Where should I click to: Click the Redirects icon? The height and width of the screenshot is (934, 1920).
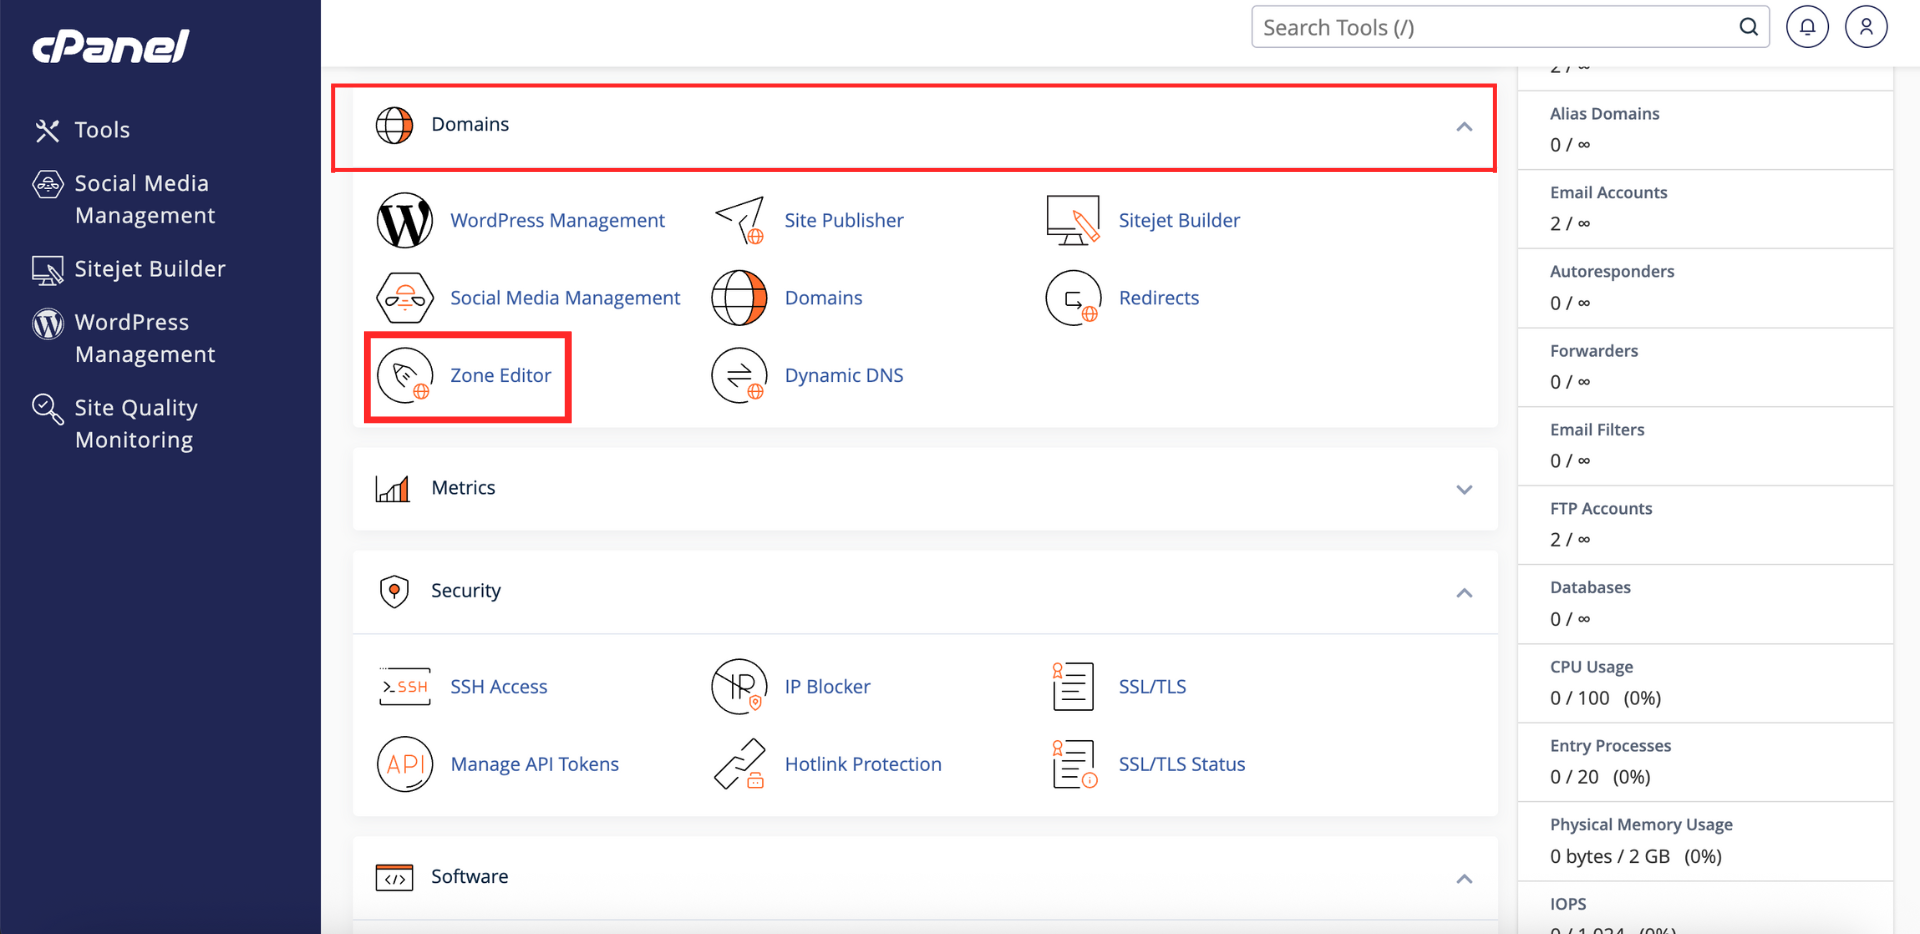point(1073,298)
